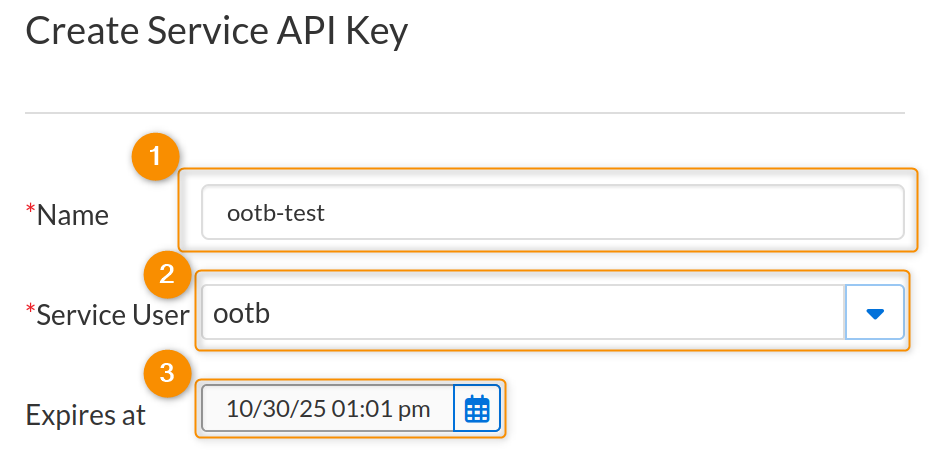Click the orange badge numbered 2
This screenshot has width=929, height=458.
[x=168, y=274]
